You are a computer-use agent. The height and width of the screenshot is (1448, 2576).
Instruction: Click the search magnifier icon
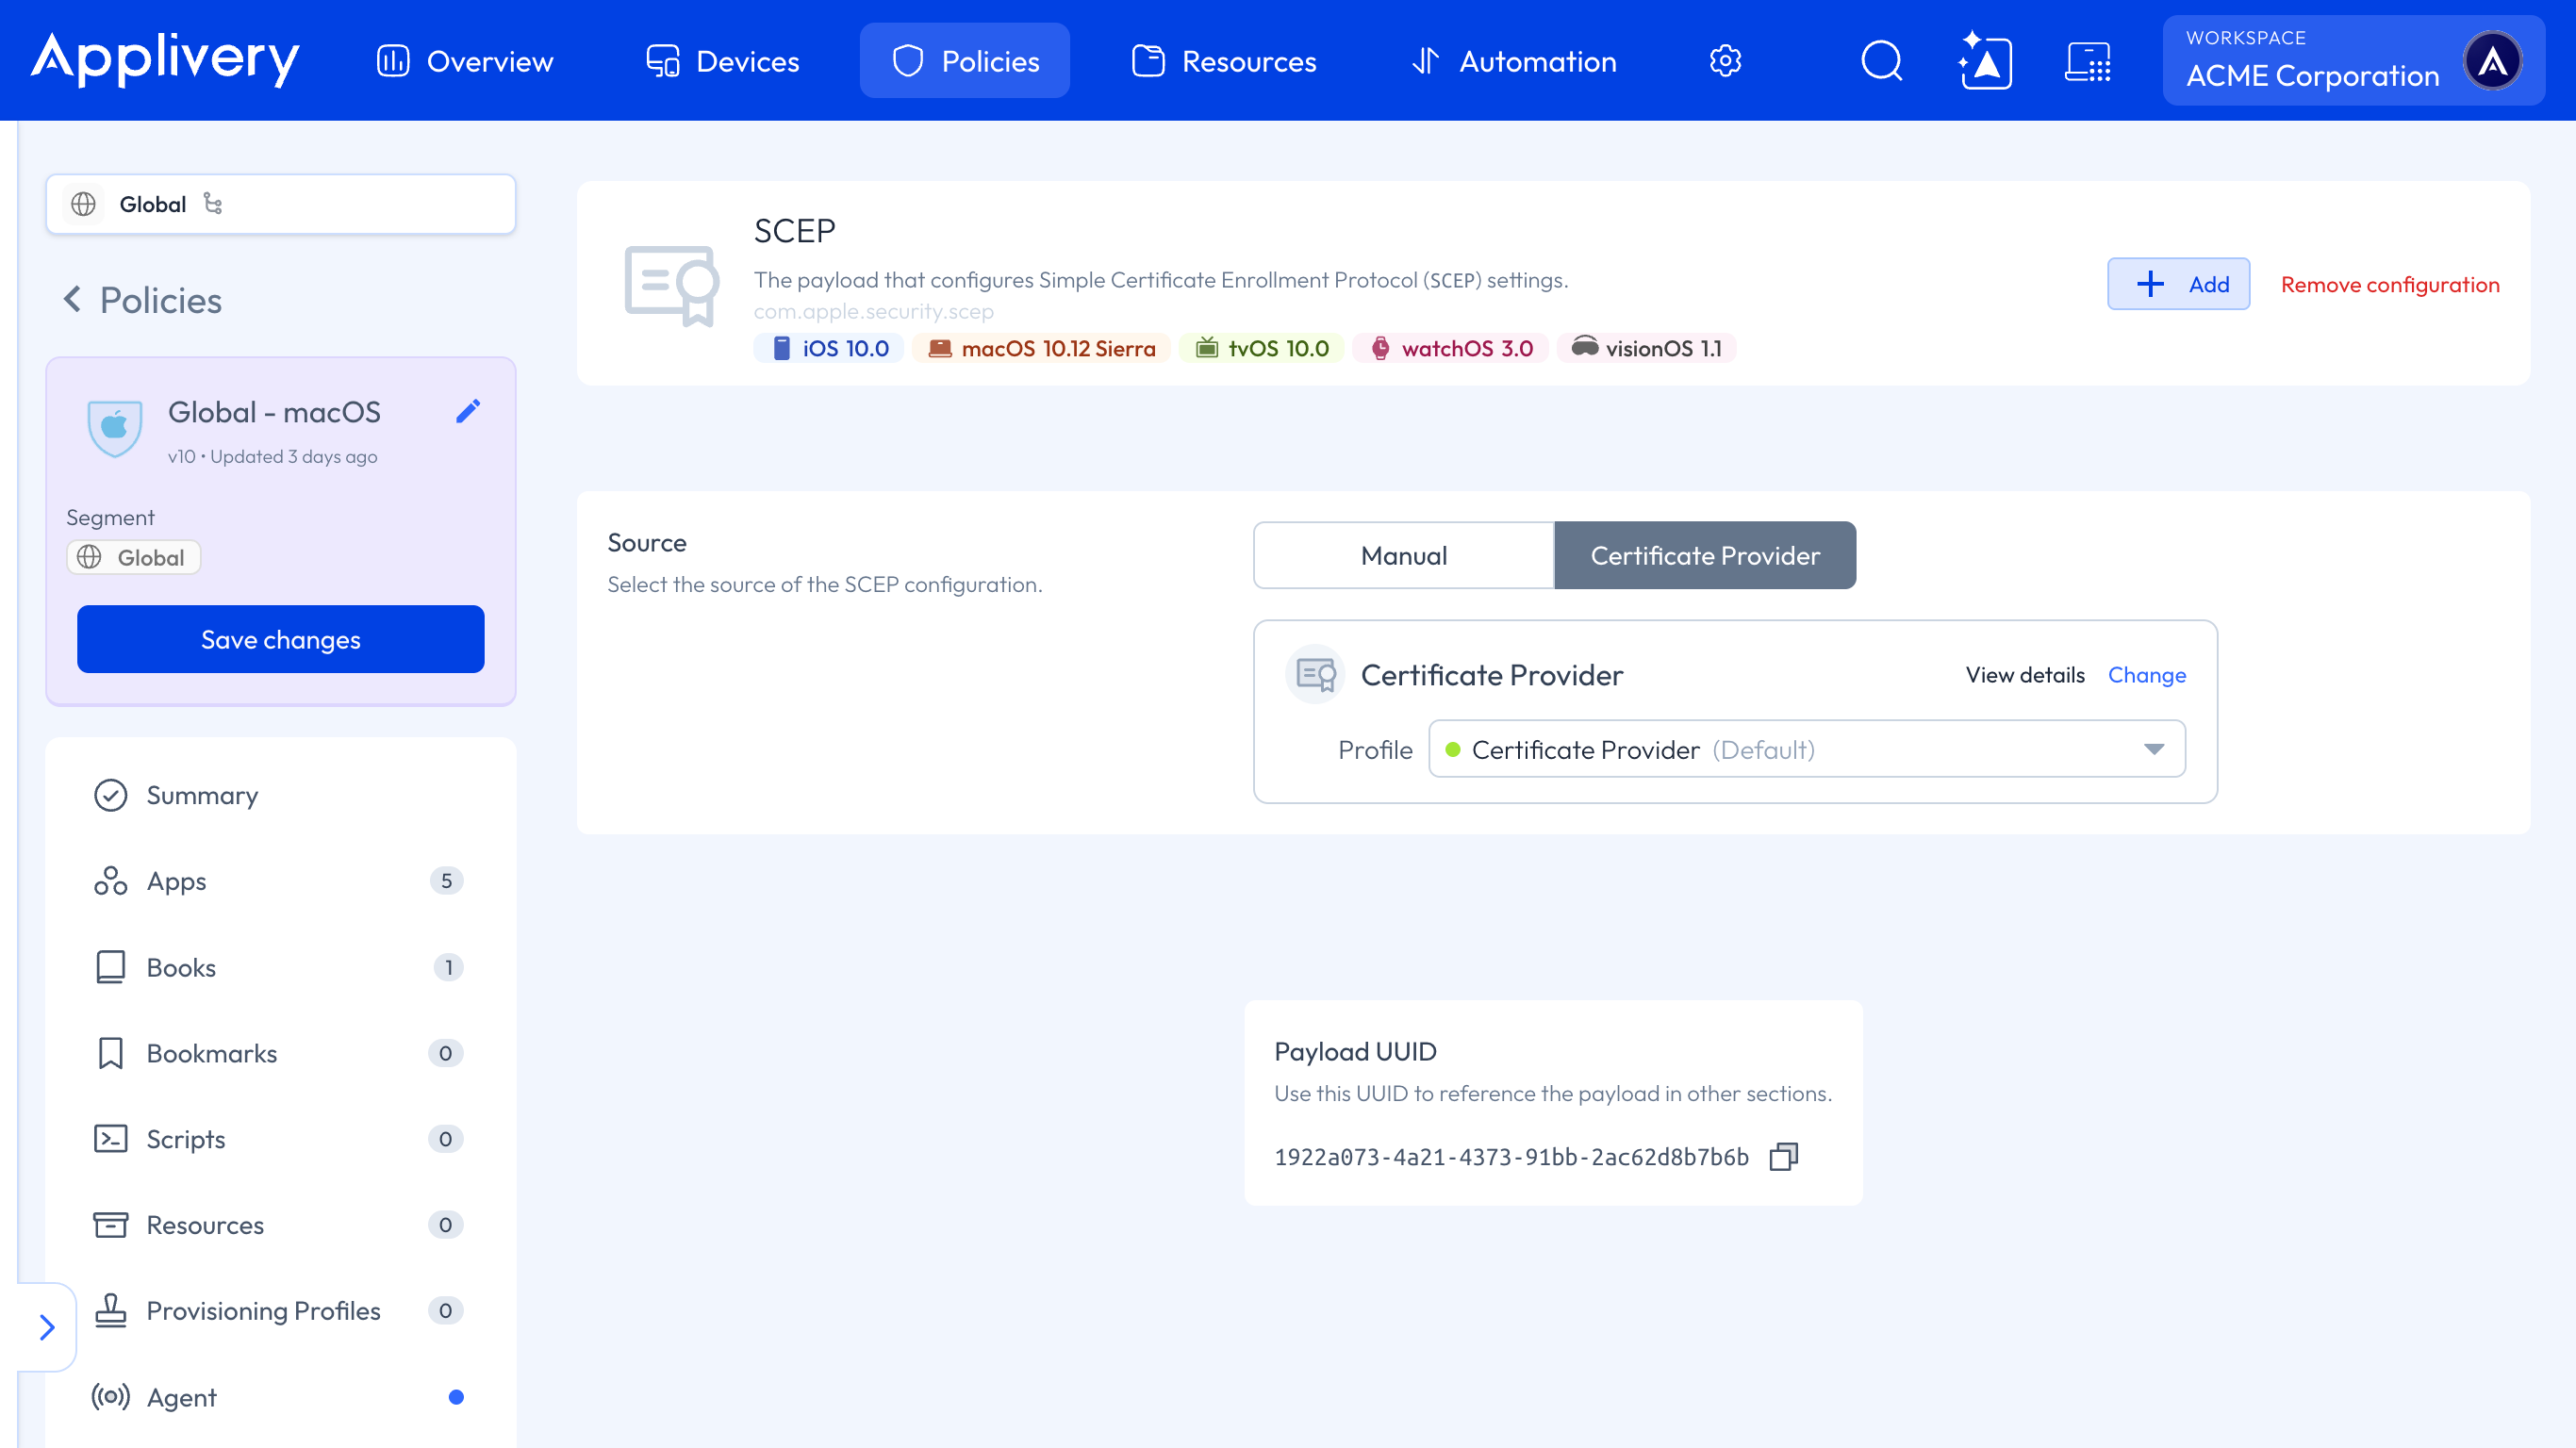(x=1881, y=61)
